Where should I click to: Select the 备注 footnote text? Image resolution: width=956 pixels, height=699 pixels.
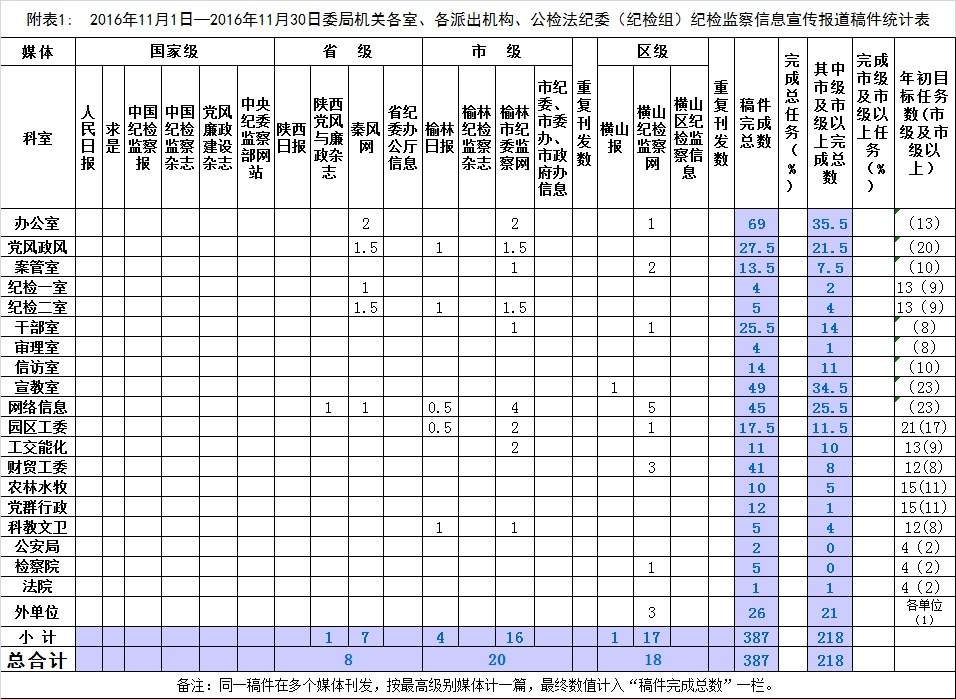[x=477, y=685]
